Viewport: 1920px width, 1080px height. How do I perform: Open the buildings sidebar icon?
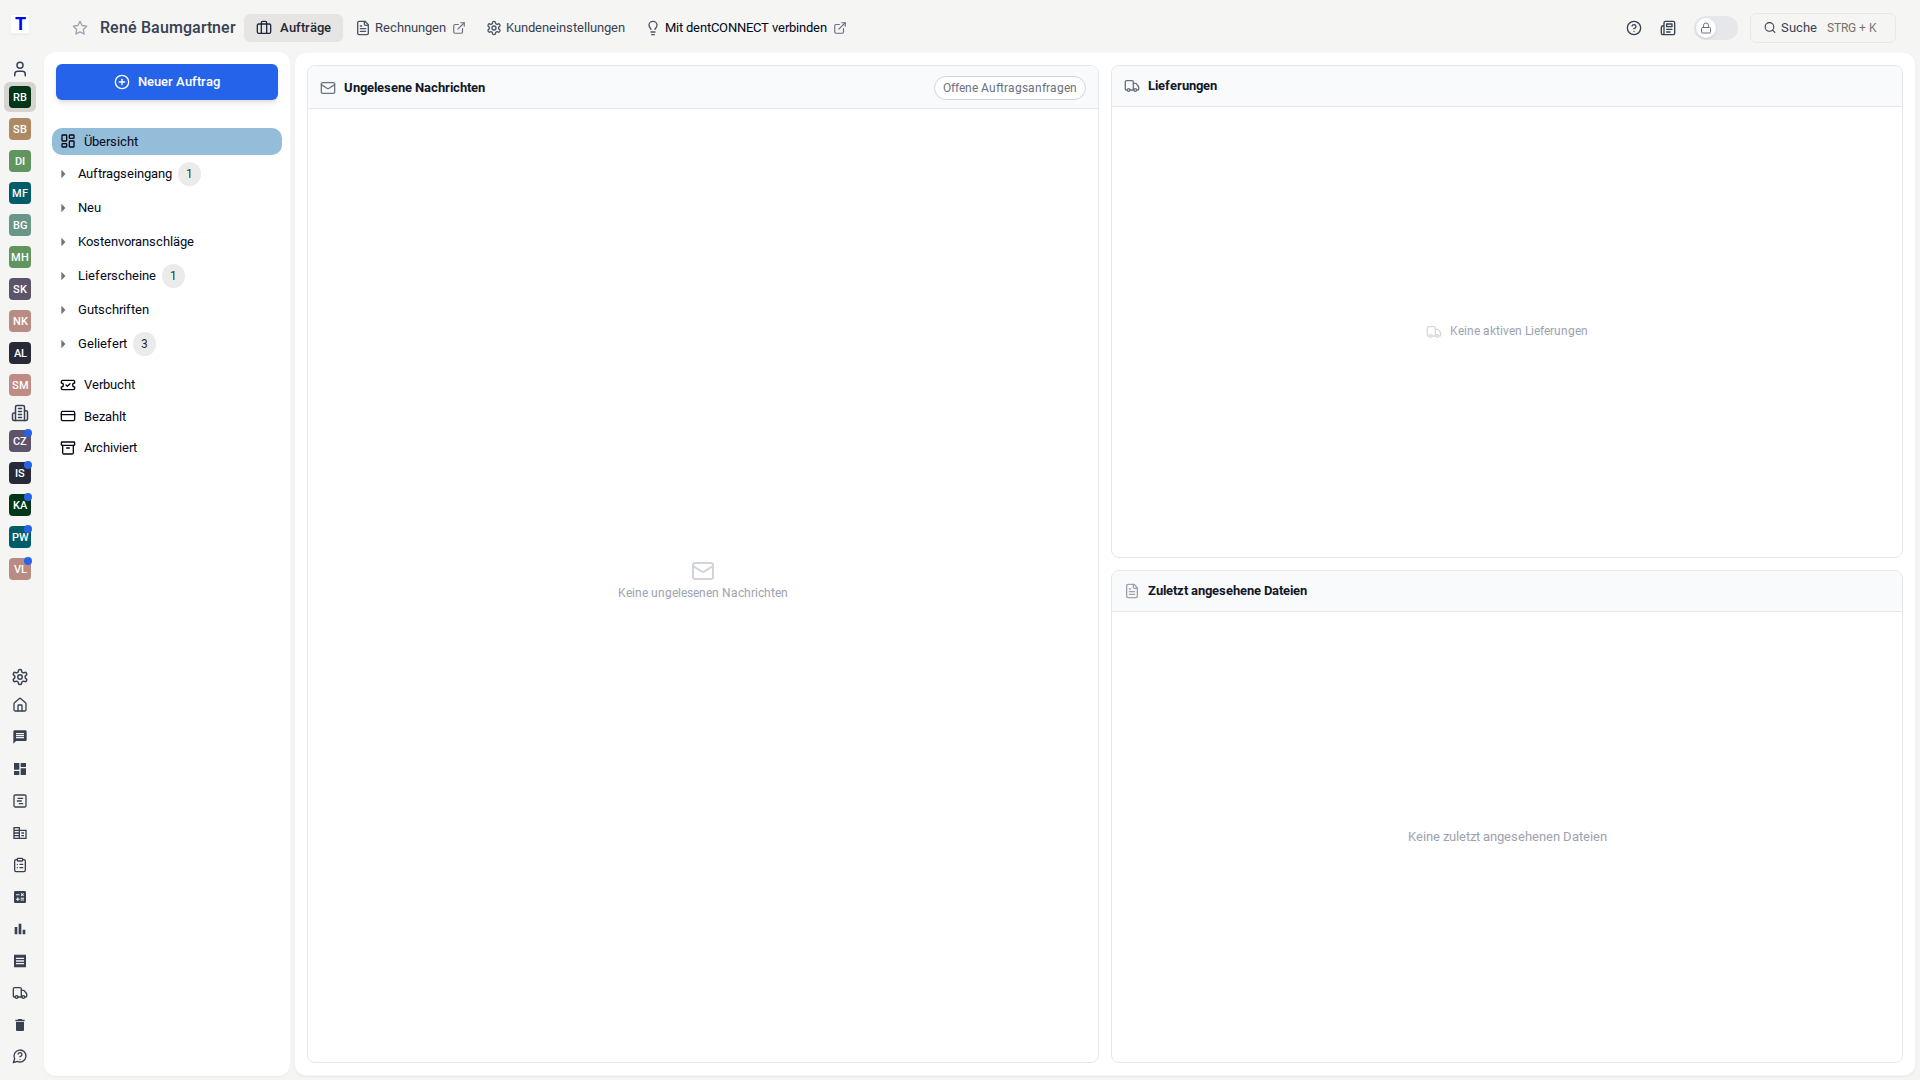point(20,833)
